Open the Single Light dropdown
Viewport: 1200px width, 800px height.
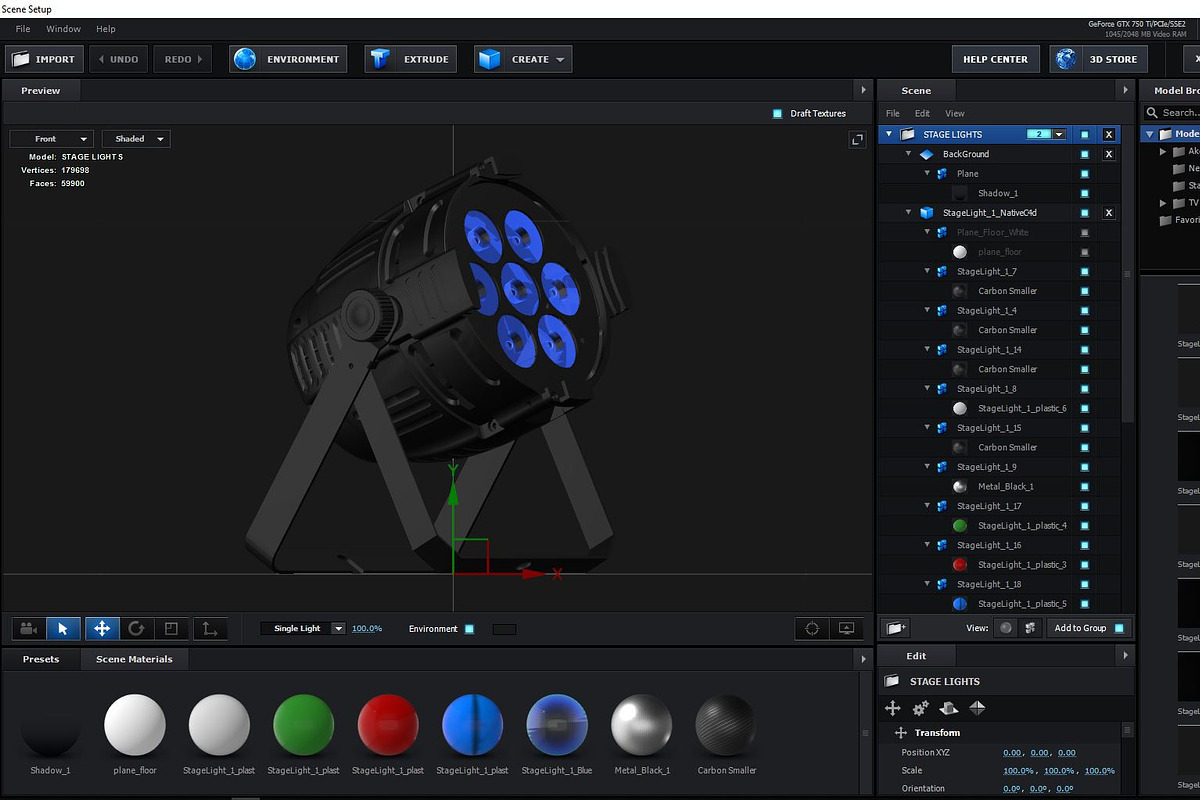(303, 628)
